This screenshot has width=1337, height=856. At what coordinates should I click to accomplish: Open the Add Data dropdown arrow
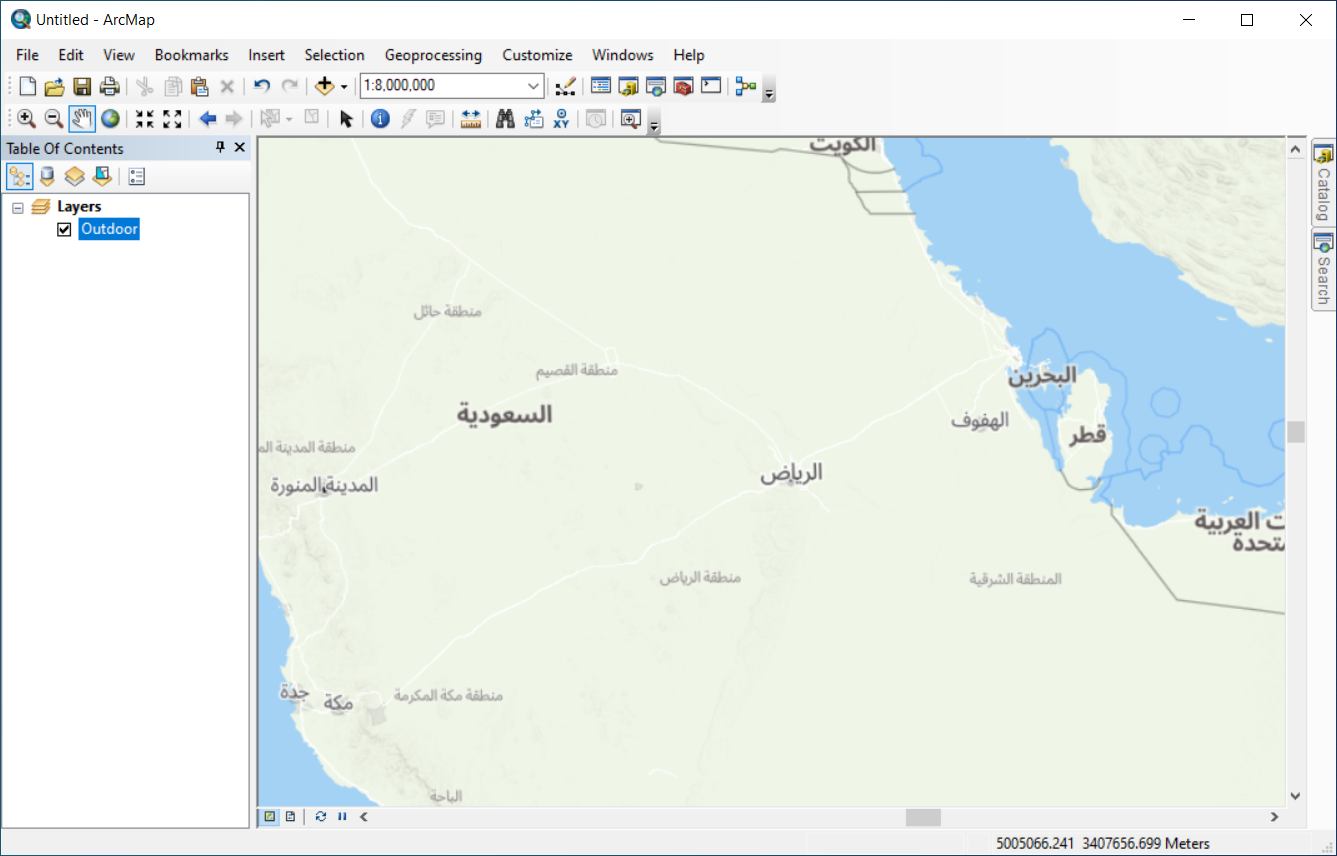344,87
